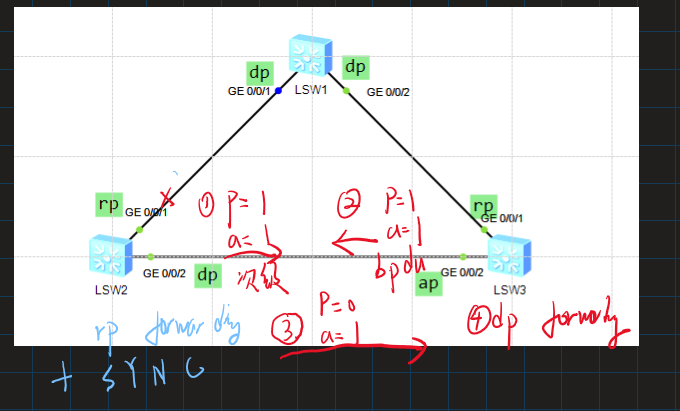Click the green port dot at LSW2 GE 0/0/1
Screen dimensions: 680x411
(x=139, y=230)
